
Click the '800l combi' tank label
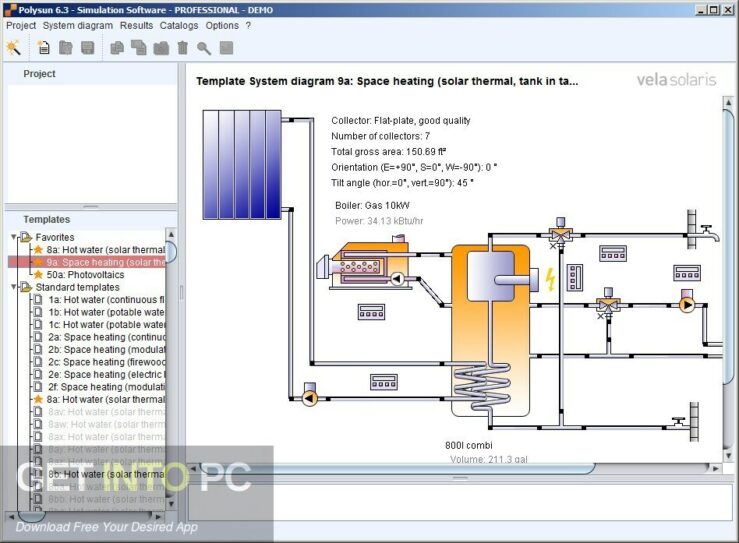coord(468,445)
